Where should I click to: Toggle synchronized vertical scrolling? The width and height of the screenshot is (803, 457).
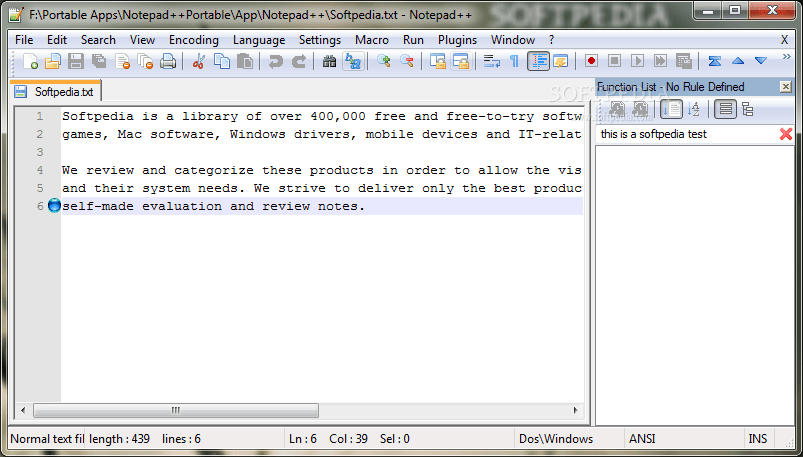point(437,61)
